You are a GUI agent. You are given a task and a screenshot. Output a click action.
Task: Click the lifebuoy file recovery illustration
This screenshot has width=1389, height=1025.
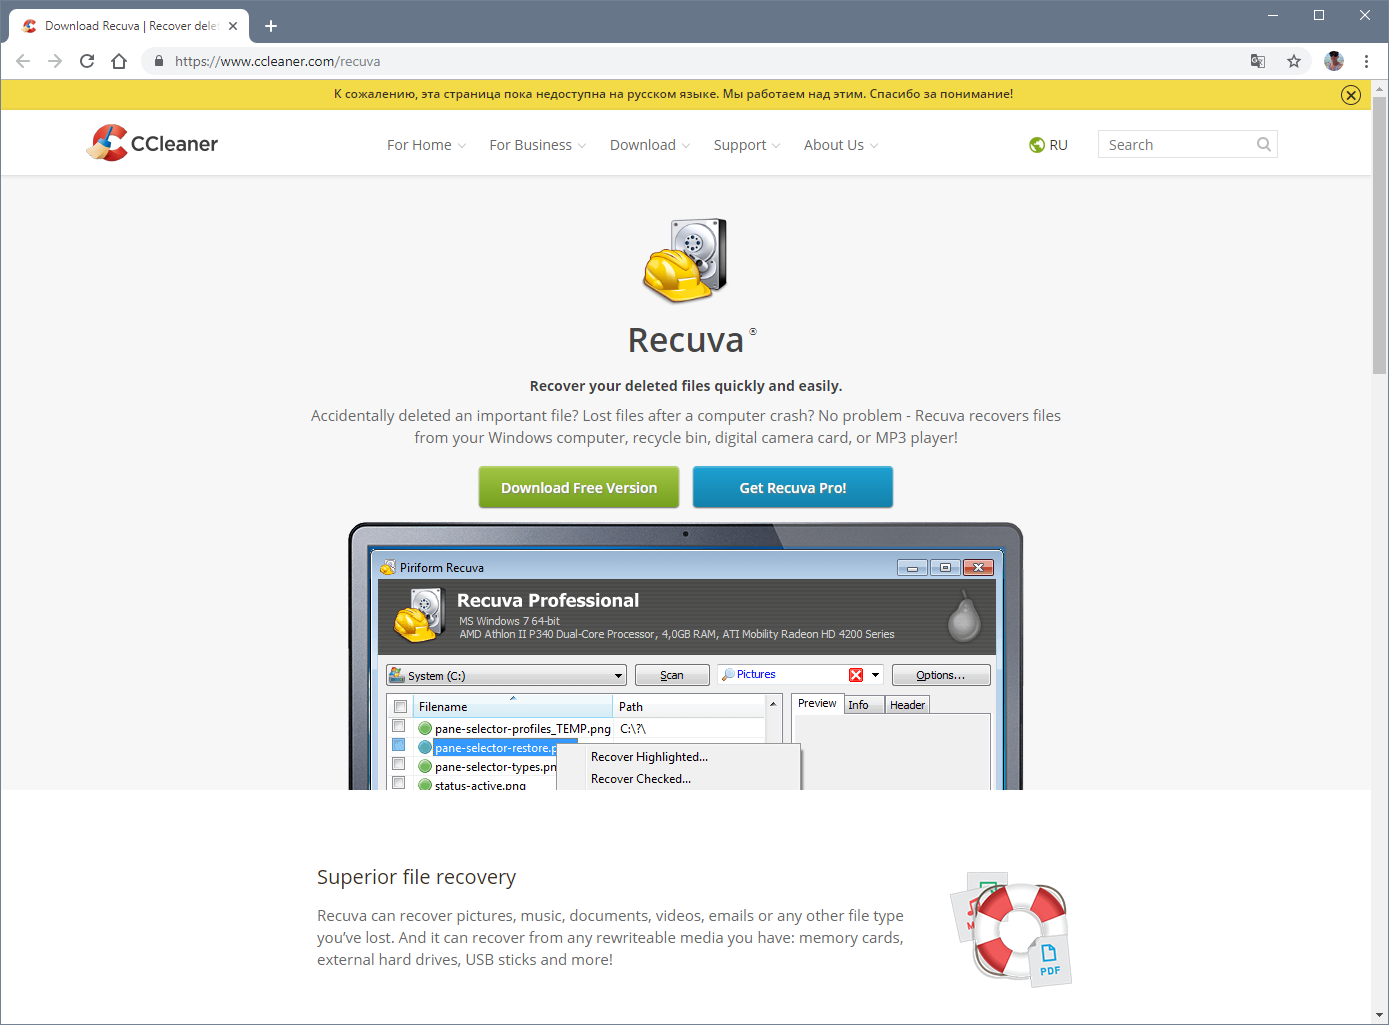(1011, 929)
